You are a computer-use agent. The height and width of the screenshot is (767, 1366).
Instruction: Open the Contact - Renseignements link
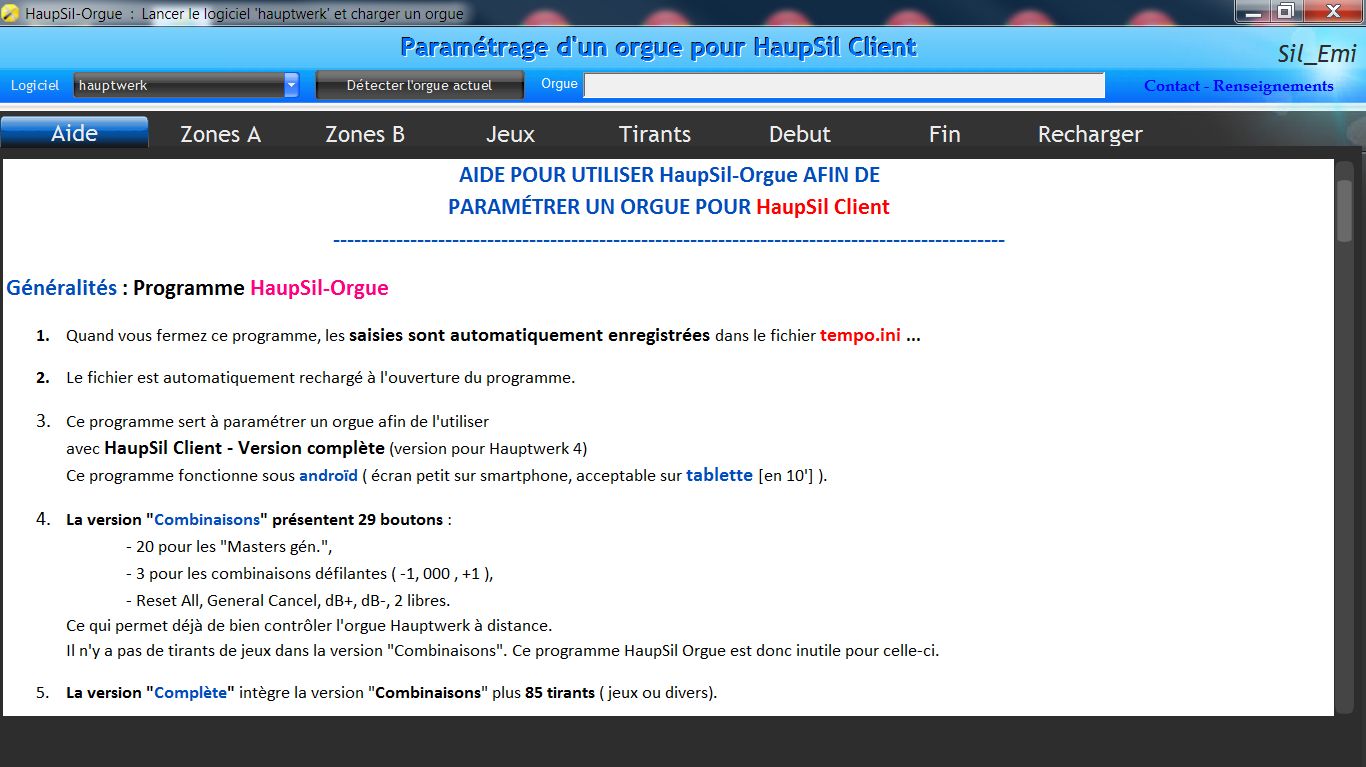tap(1238, 86)
